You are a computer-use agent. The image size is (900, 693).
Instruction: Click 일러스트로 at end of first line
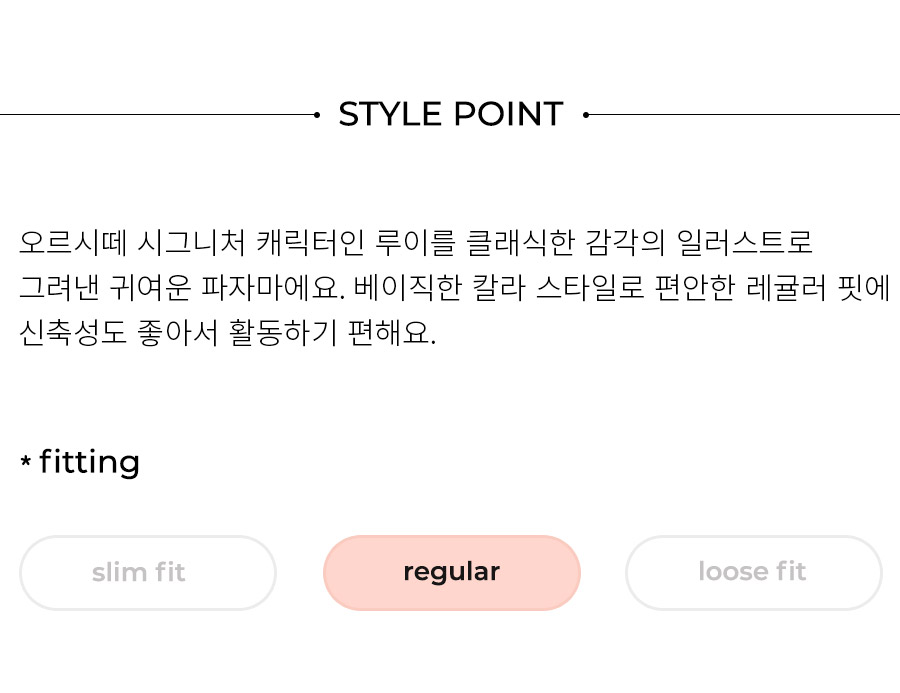tap(744, 242)
